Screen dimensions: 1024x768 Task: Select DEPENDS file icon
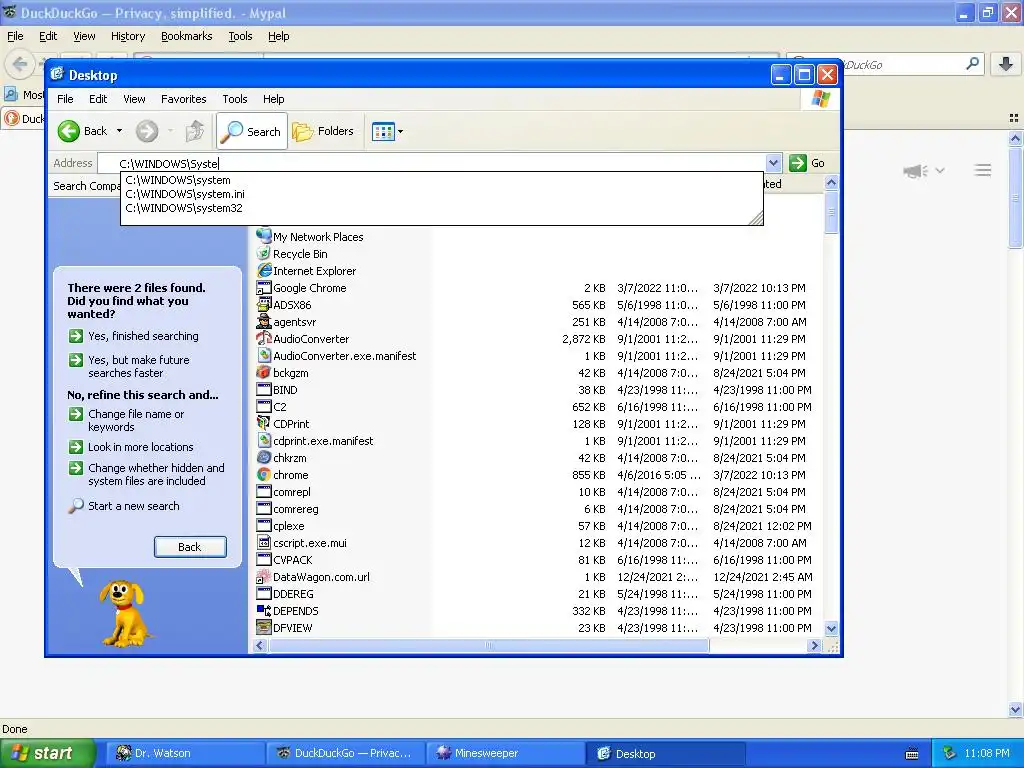263,611
